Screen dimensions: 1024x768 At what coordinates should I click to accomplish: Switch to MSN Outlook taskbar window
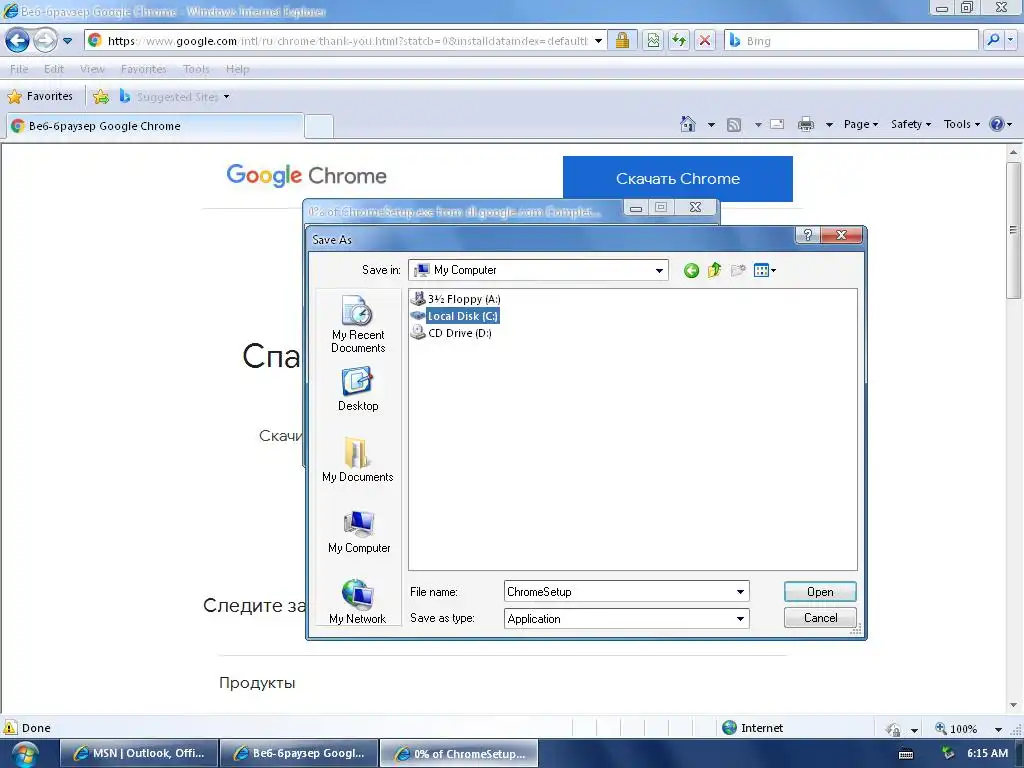click(x=138, y=753)
